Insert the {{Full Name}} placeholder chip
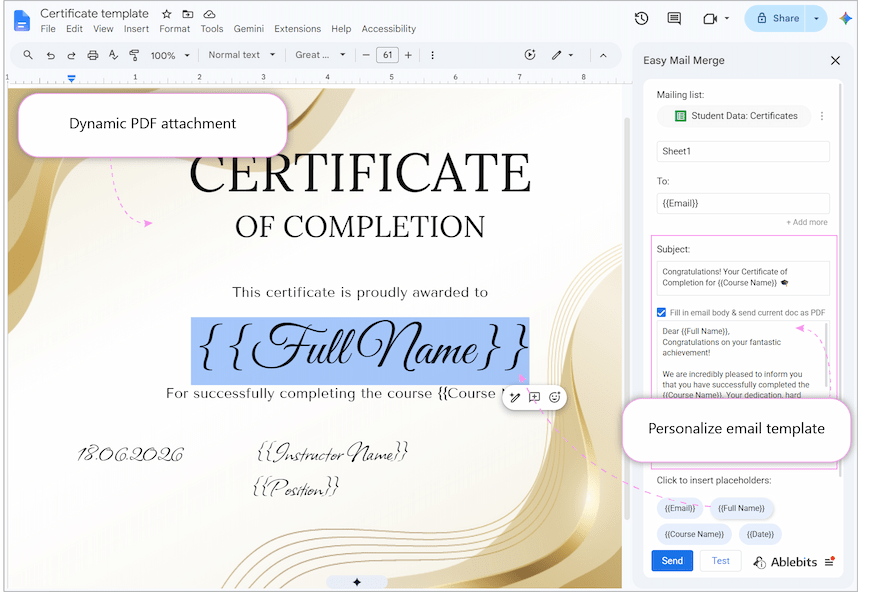This screenshot has width=869, height=592. pos(742,508)
